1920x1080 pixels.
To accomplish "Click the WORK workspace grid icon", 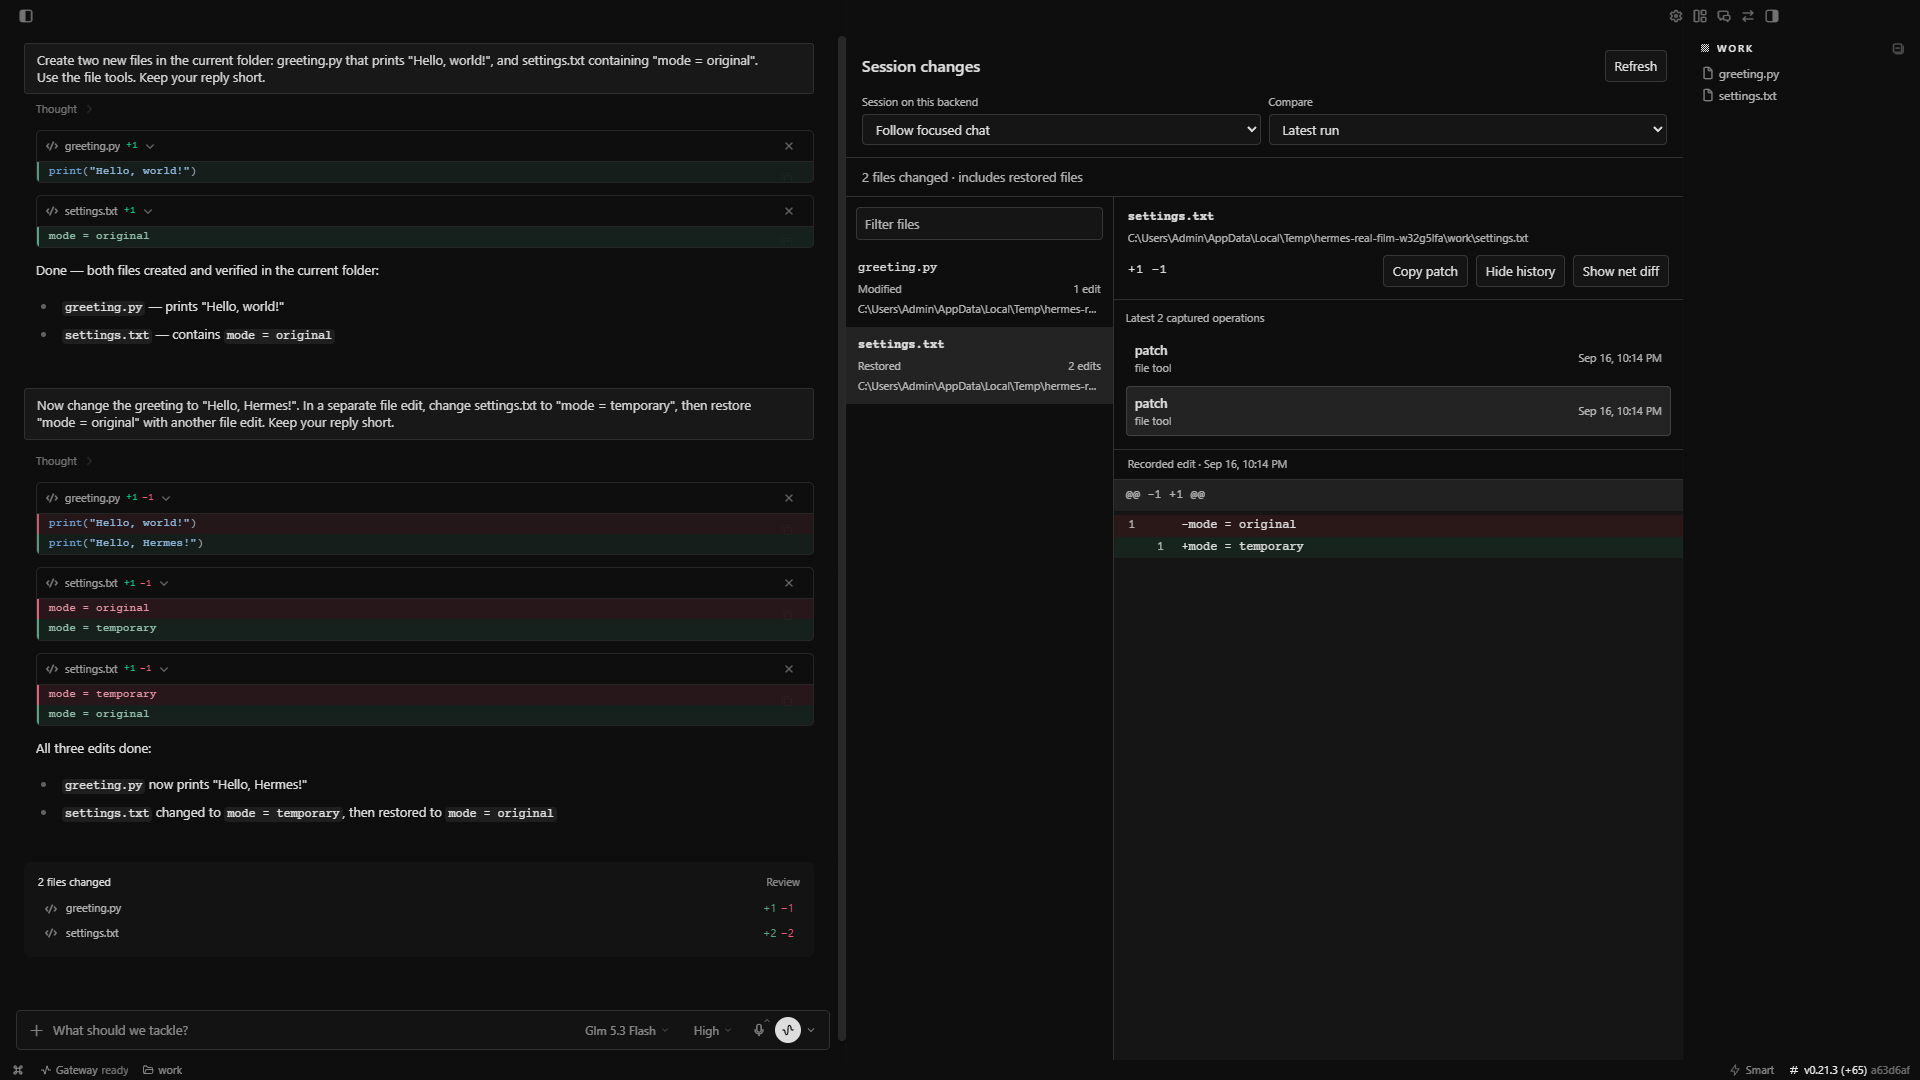I will tap(1705, 48).
